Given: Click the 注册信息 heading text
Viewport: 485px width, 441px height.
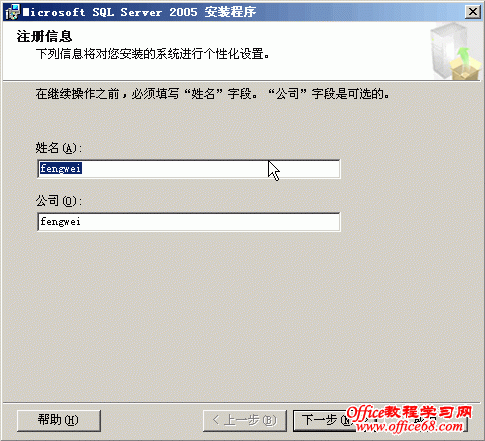Looking at the screenshot, I should coord(44,36).
